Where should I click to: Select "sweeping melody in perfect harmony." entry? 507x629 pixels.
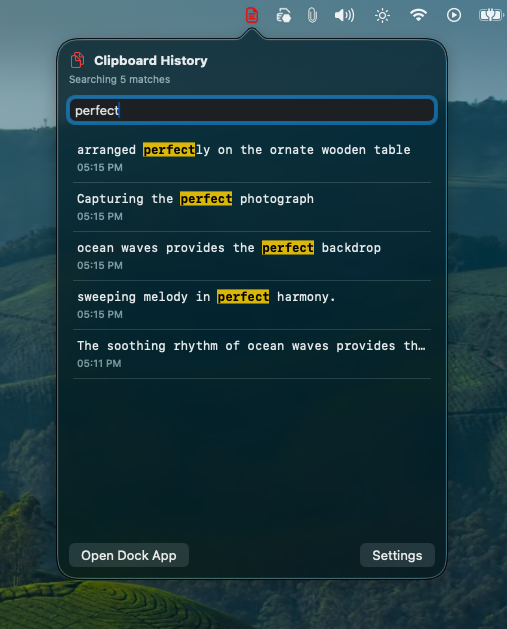[x=252, y=305]
